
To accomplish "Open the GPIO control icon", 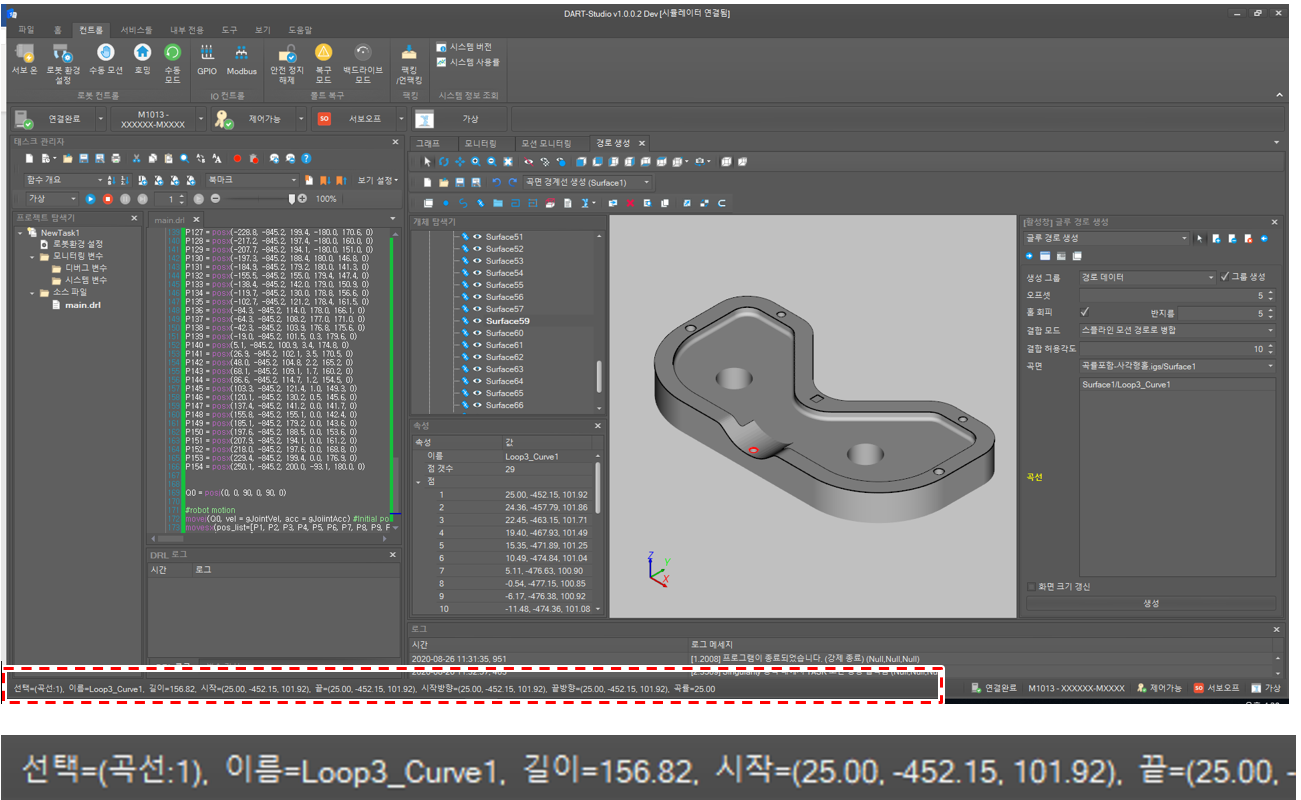I will 207,53.
